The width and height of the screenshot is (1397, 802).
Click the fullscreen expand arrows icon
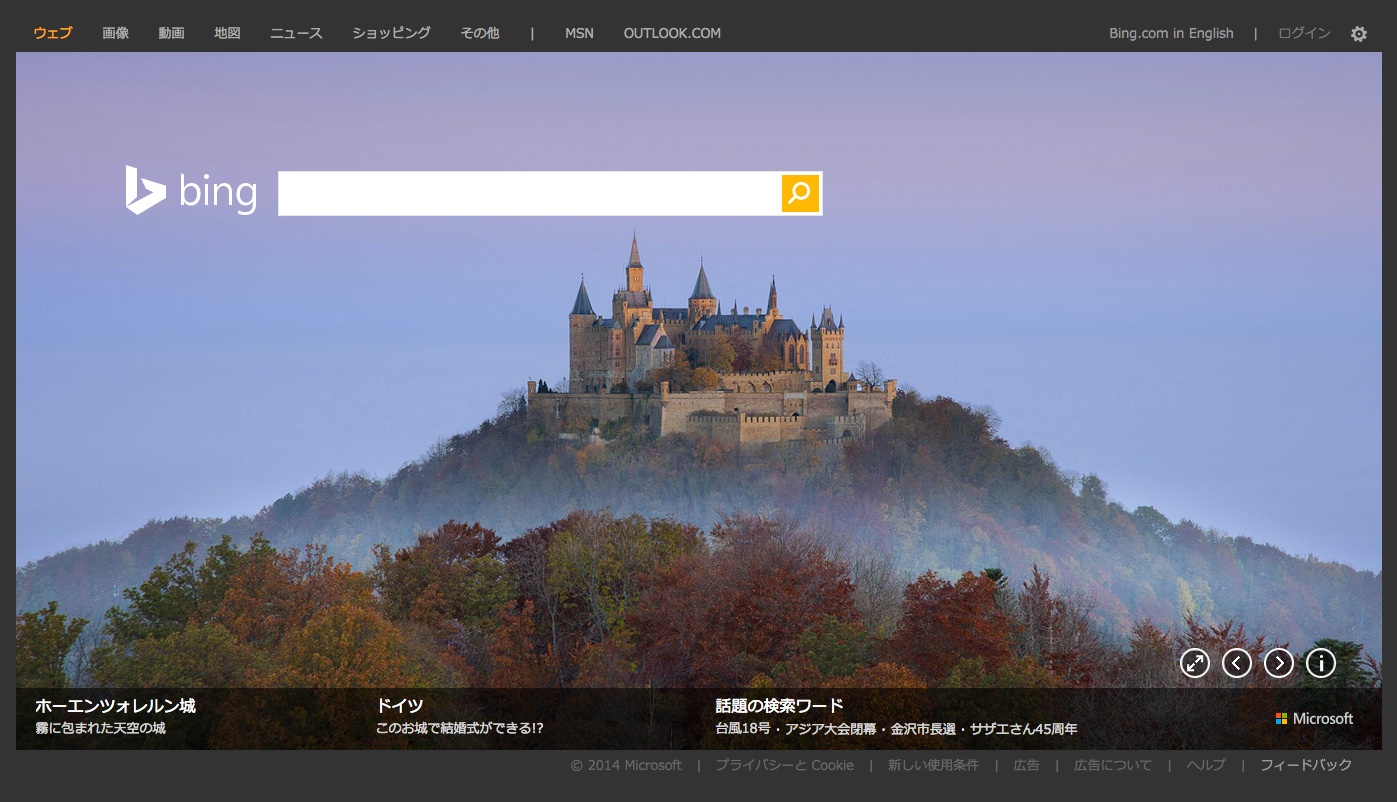[x=1195, y=663]
